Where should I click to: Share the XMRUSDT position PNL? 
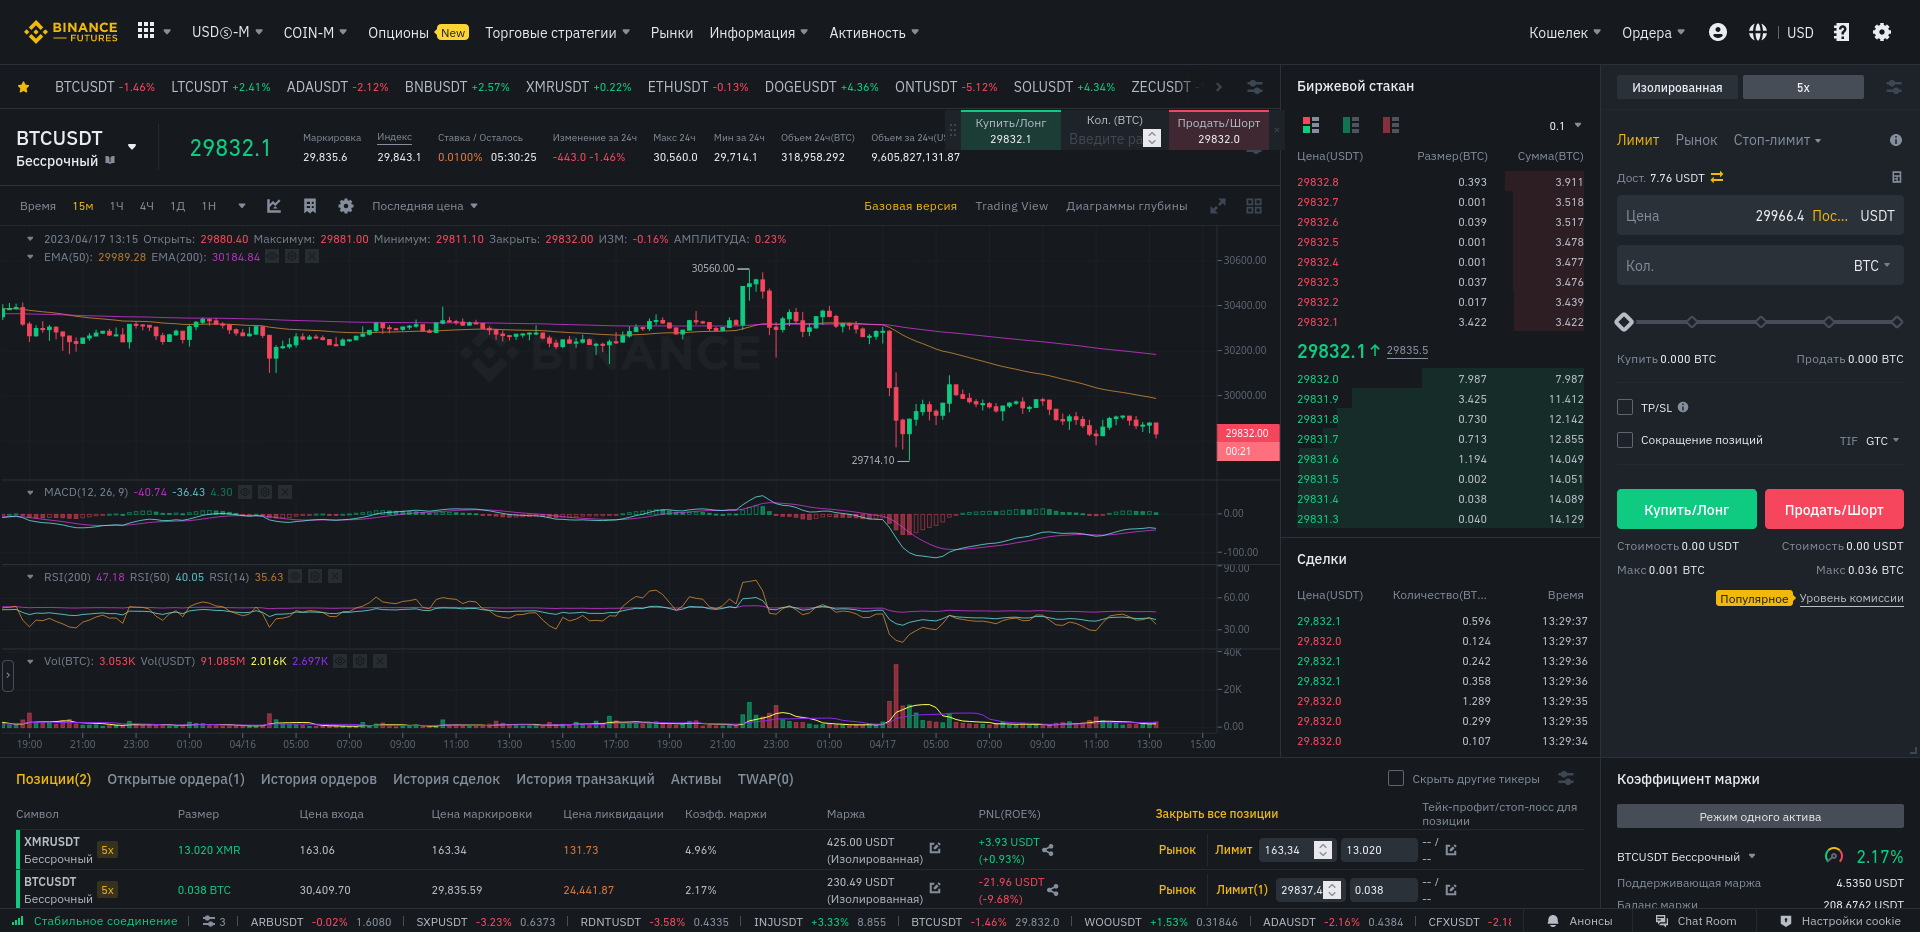(1048, 850)
